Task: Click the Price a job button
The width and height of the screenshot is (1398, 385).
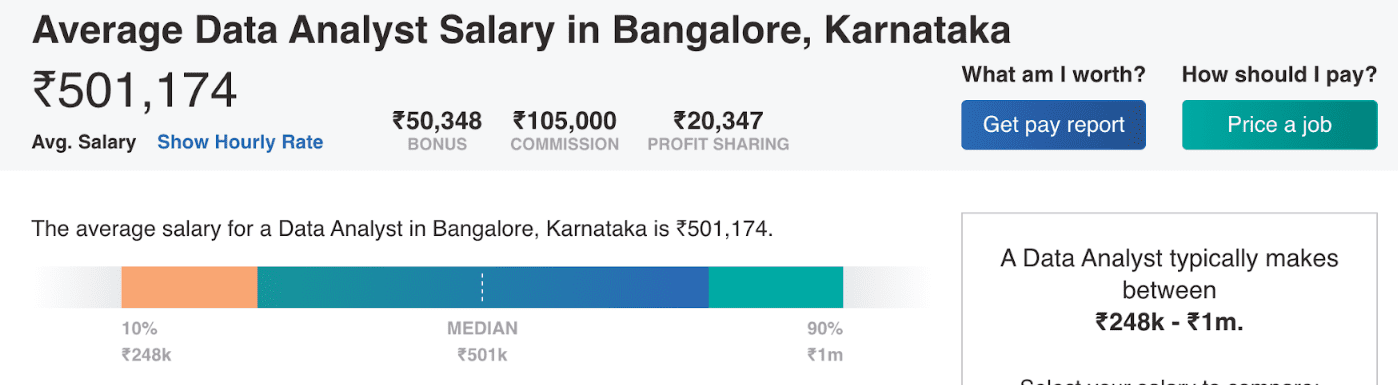Action: pyautogui.click(x=1279, y=125)
